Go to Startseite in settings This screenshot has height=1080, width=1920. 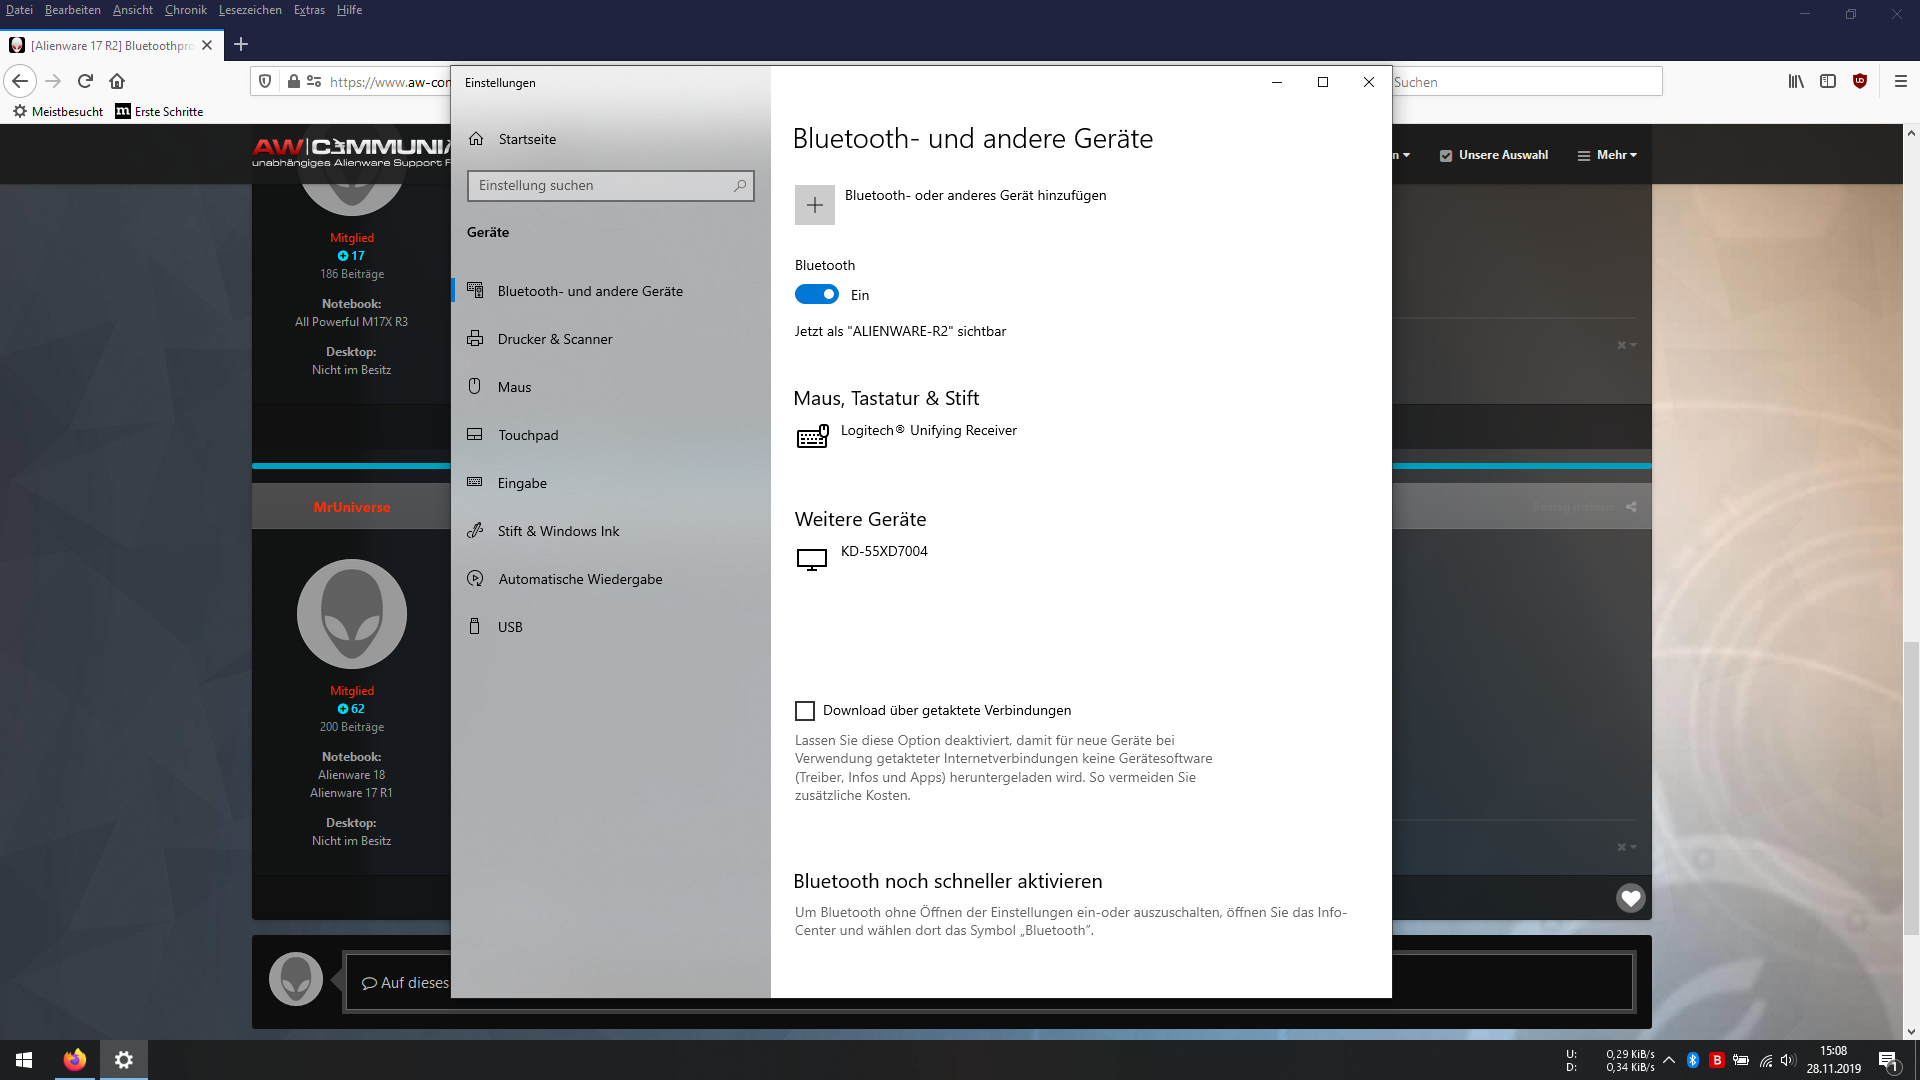point(527,140)
